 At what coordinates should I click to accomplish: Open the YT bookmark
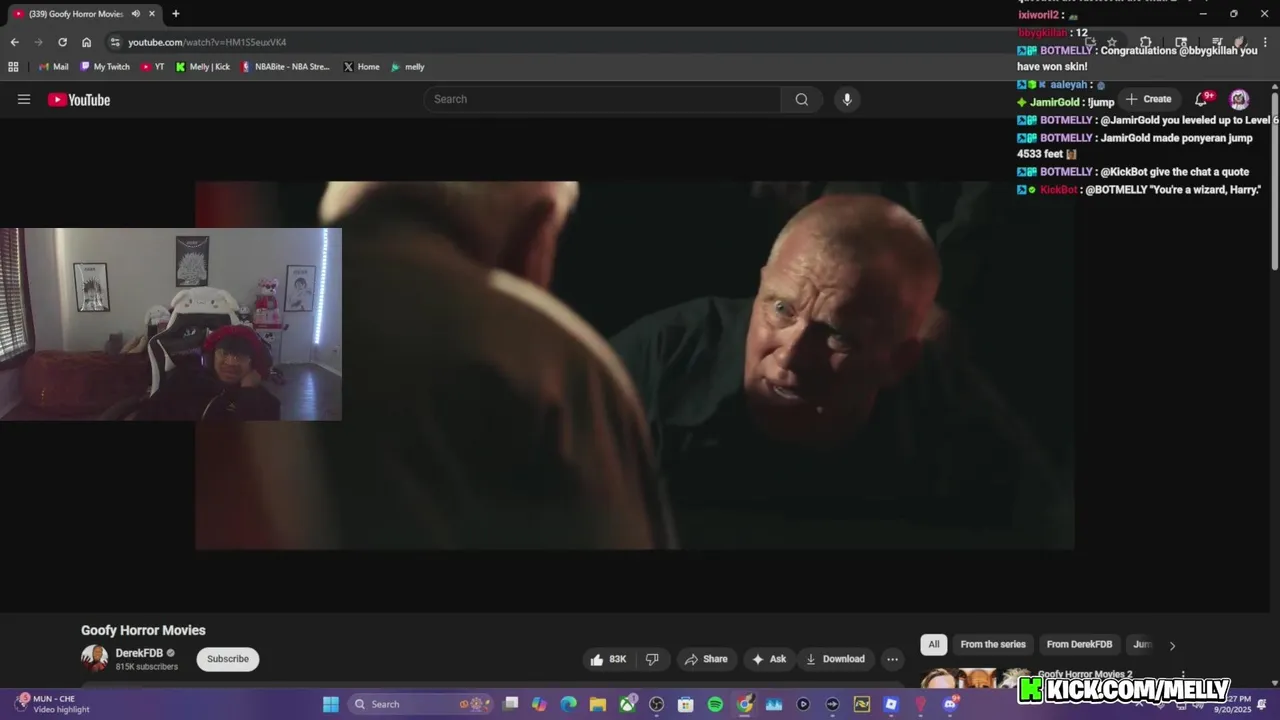point(153,67)
